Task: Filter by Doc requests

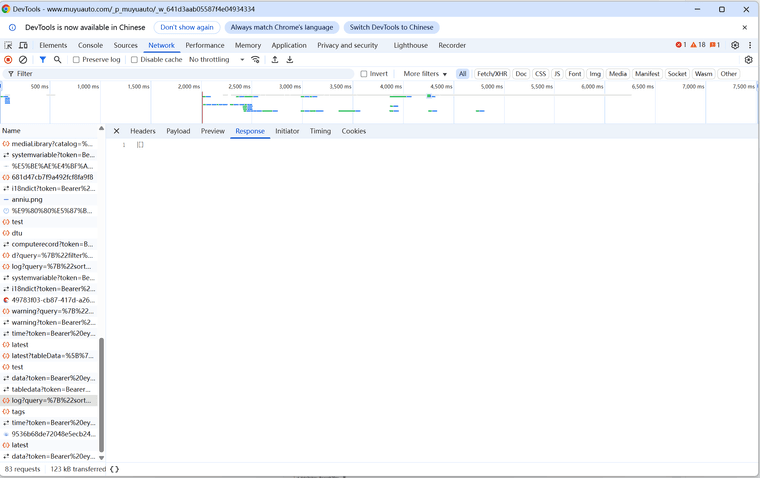Action: click(x=521, y=74)
